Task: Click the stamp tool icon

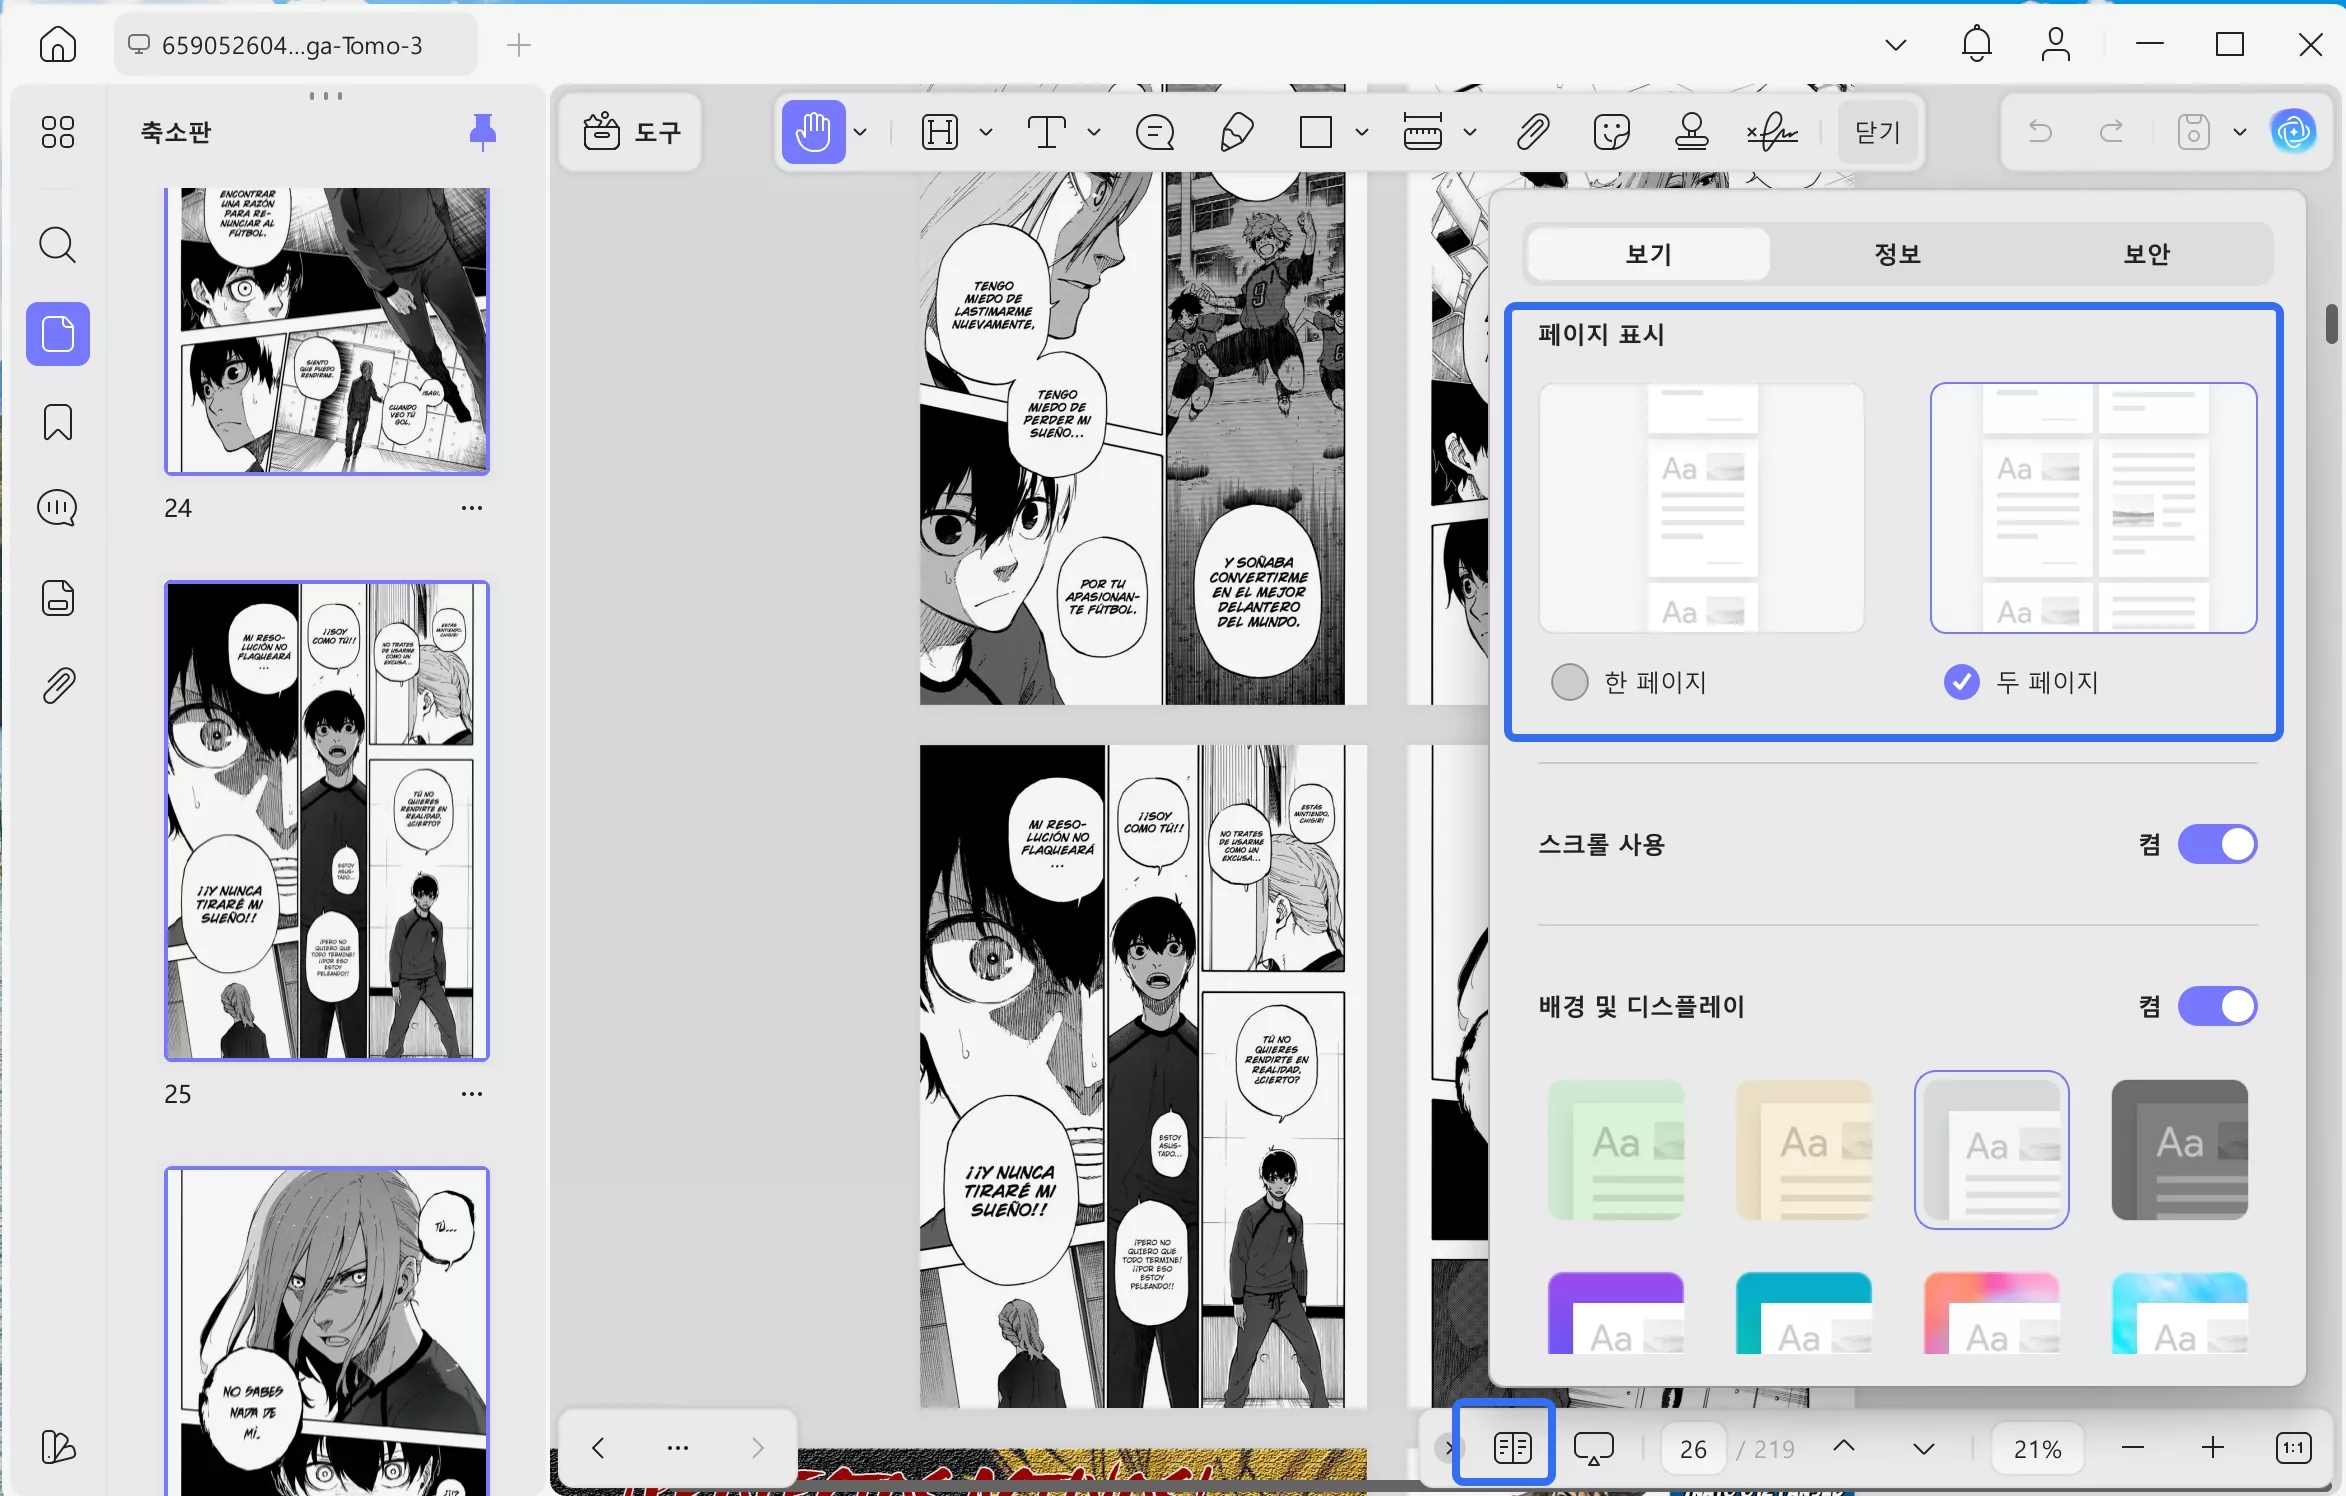Action: 1691,132
